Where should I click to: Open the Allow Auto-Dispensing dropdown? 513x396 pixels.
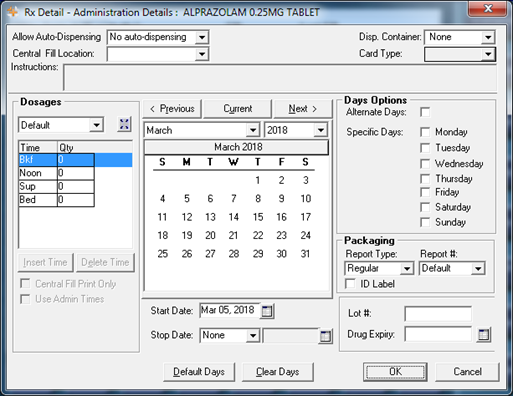pyautogui.click(x=202, y=37)
